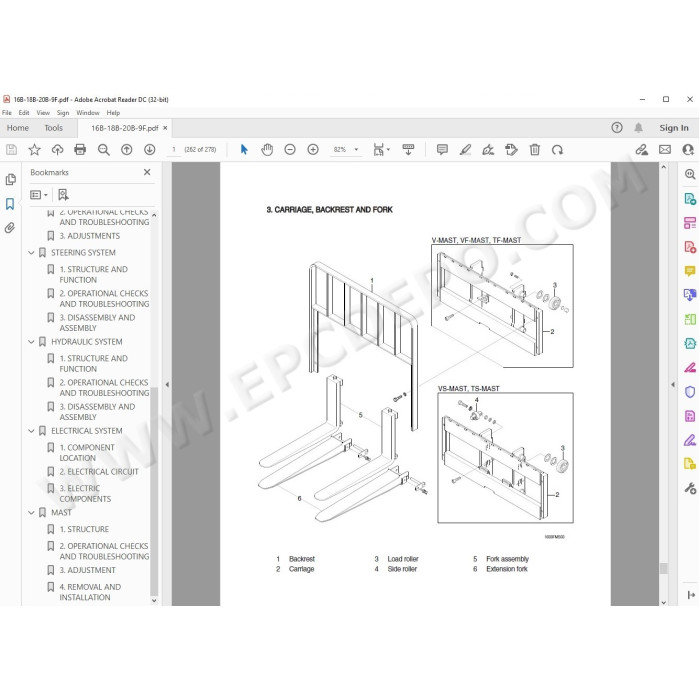Open the Window menu

[88, 113]
